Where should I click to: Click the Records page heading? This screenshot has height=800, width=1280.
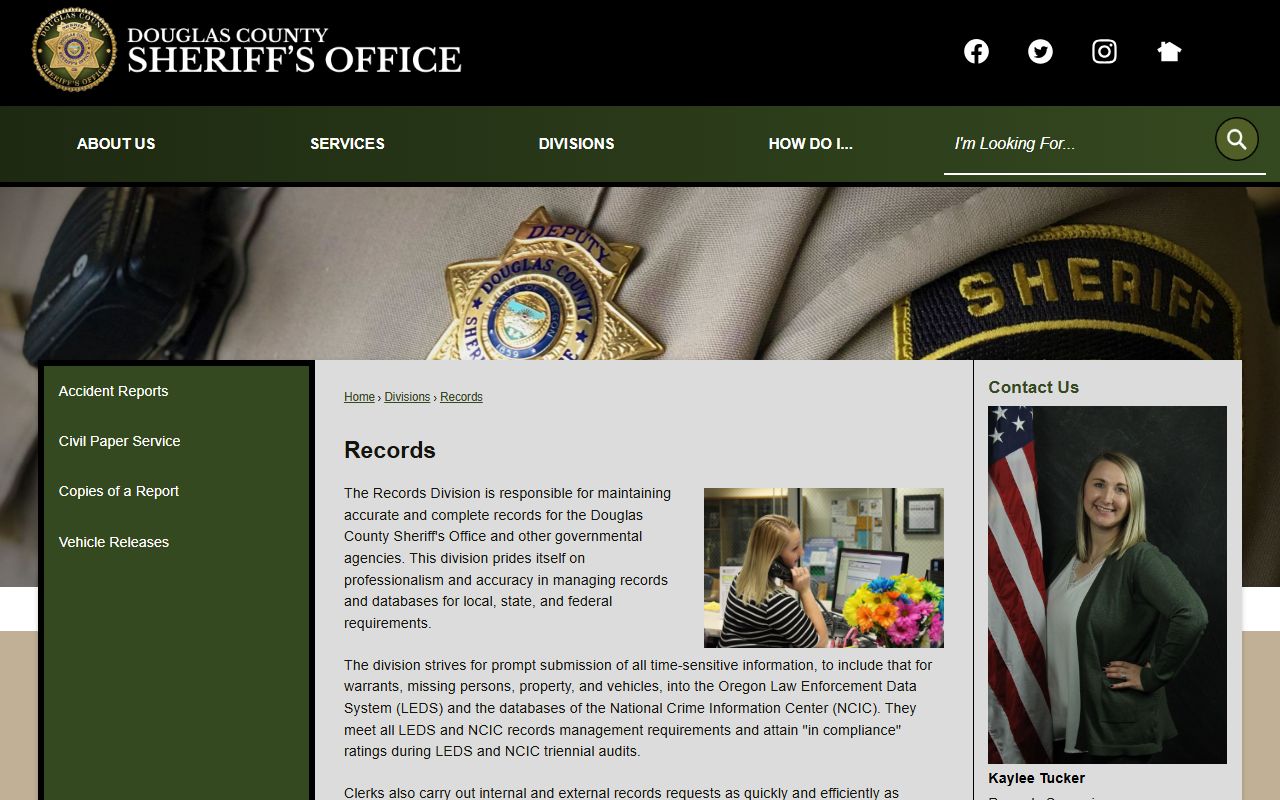390,450
